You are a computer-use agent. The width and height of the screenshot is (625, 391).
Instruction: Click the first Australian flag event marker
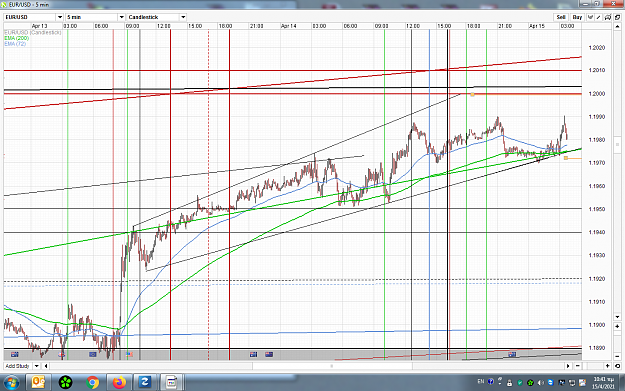click(15, 354)
